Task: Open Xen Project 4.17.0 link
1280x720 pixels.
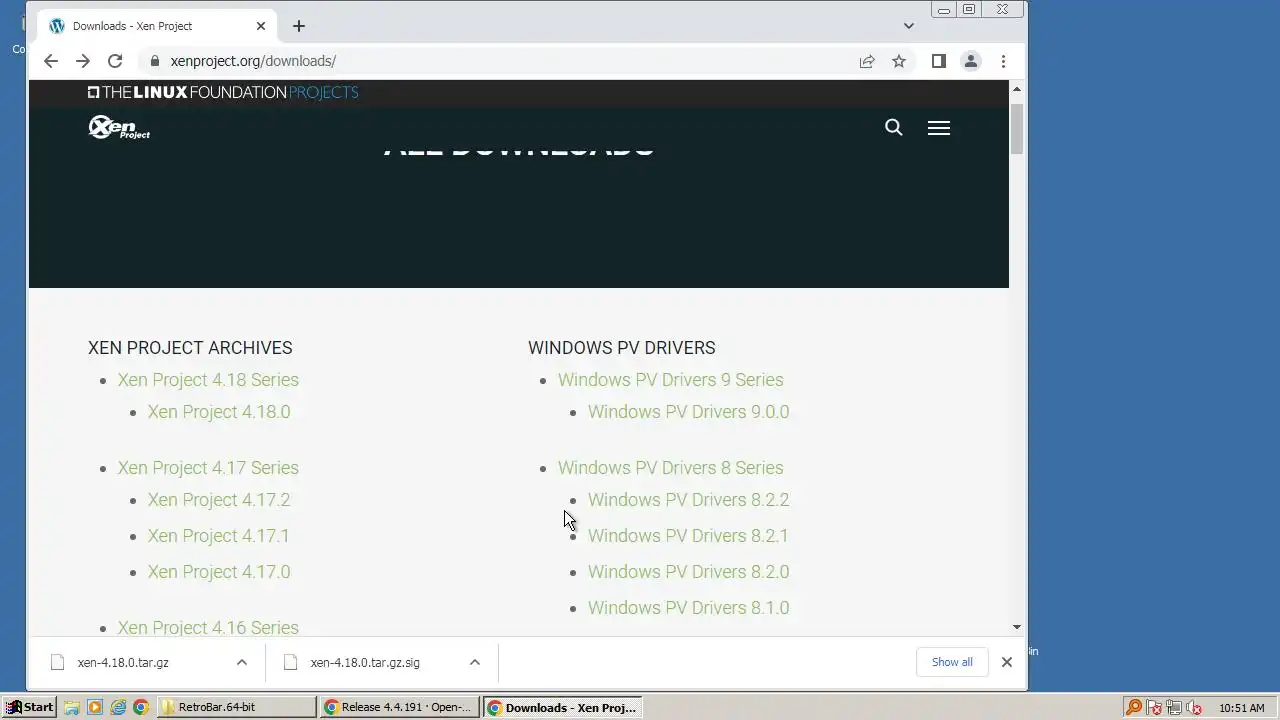Action: [219, 572]
